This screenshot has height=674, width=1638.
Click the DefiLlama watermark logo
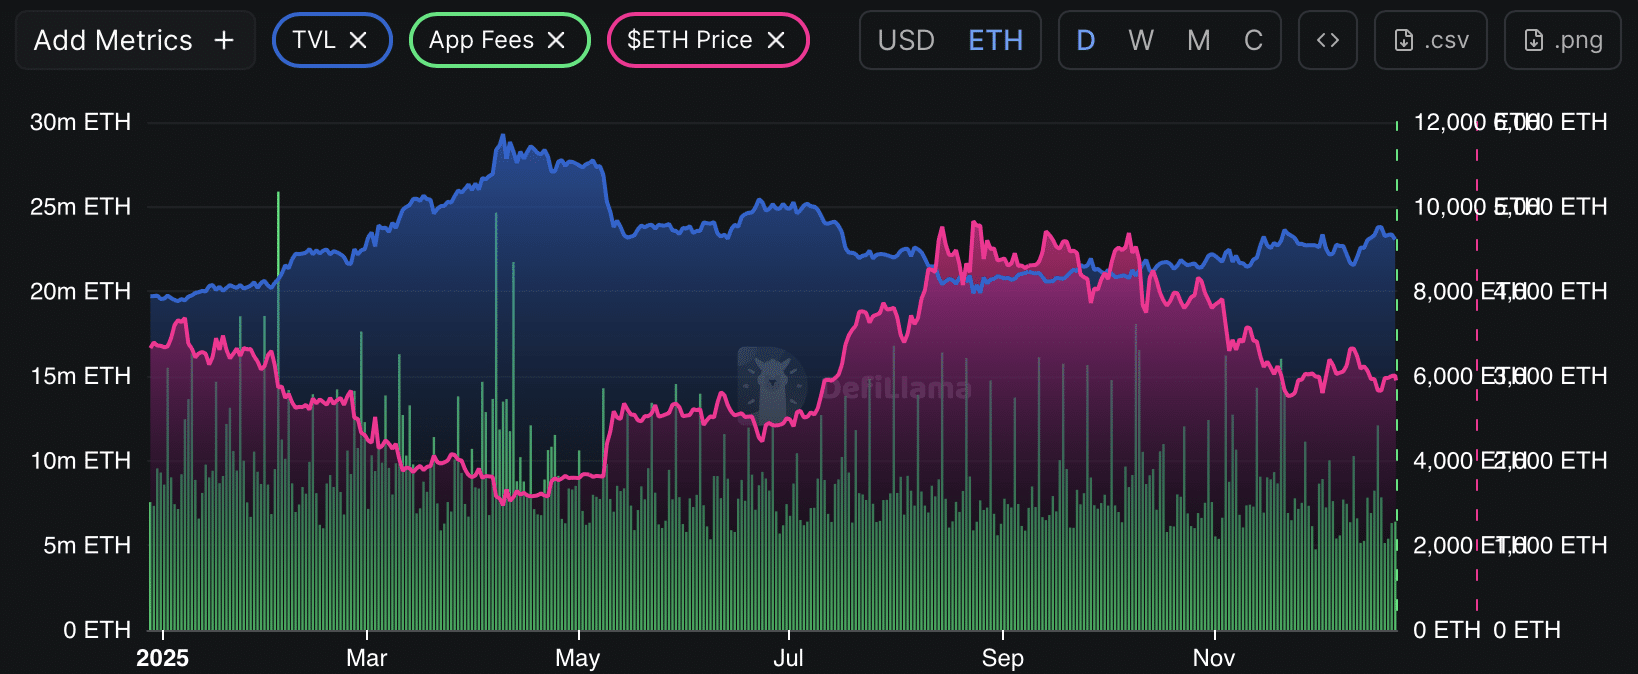coord(770,383)
